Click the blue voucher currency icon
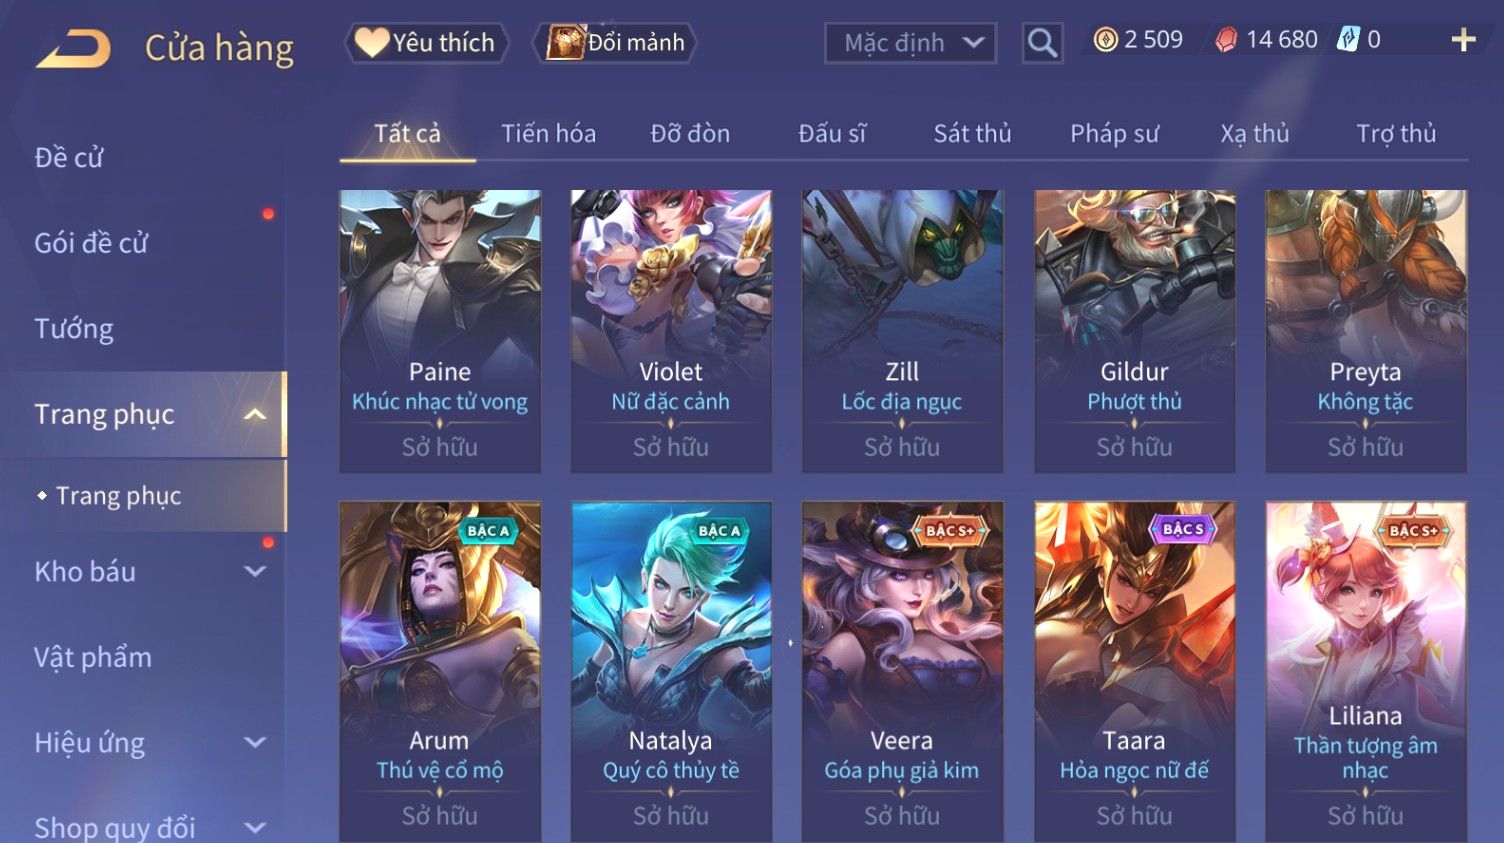Viewport: 1504px width, 843px height. [x=1349, y=40]
